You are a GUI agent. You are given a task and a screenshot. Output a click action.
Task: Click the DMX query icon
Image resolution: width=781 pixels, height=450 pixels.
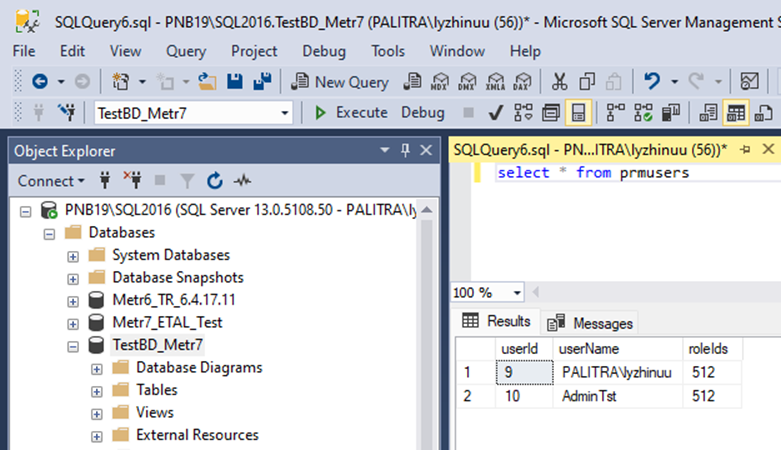pos(467,81)
